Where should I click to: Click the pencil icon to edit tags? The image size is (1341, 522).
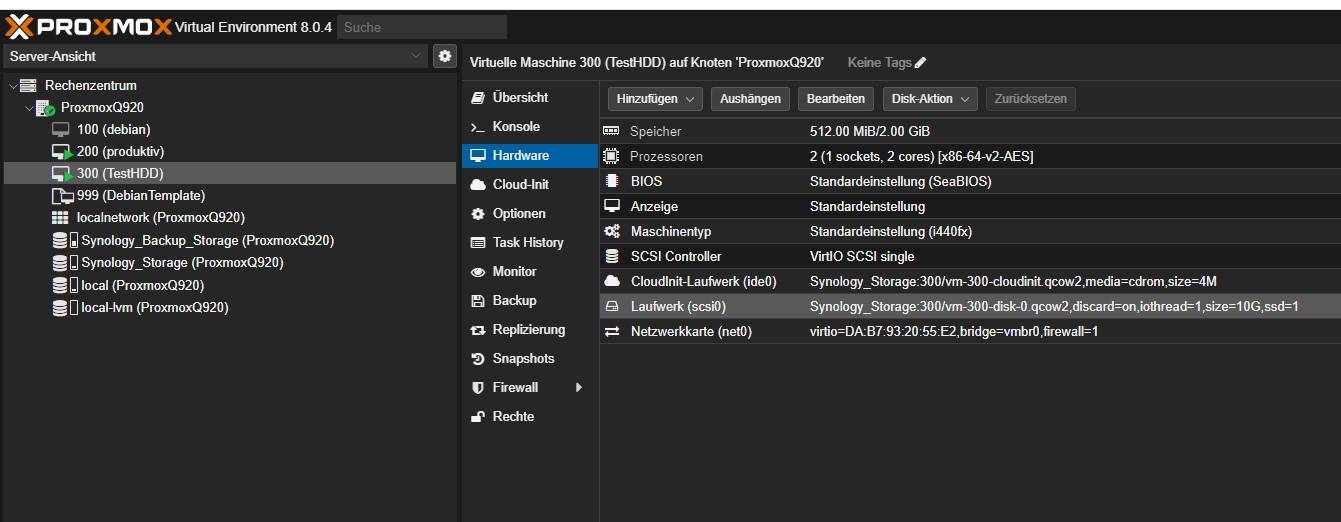(920, 63)
